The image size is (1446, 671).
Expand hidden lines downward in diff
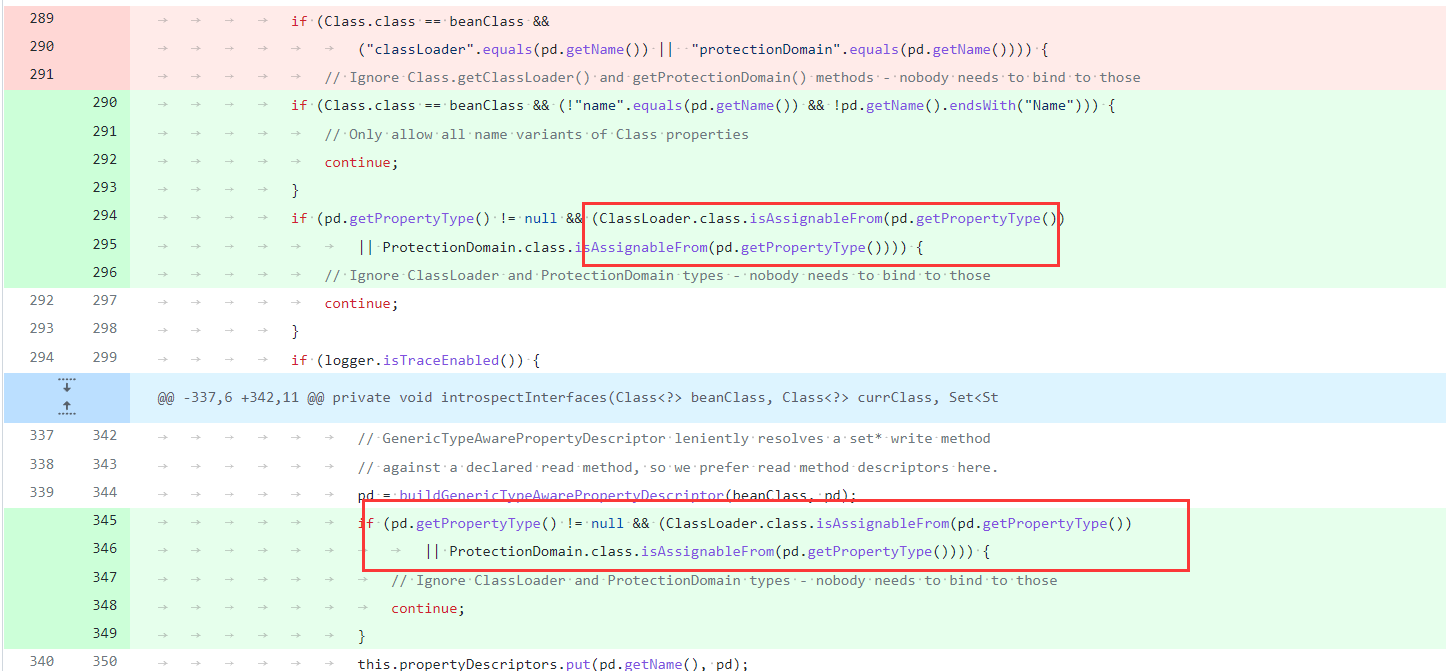point(67,386)
